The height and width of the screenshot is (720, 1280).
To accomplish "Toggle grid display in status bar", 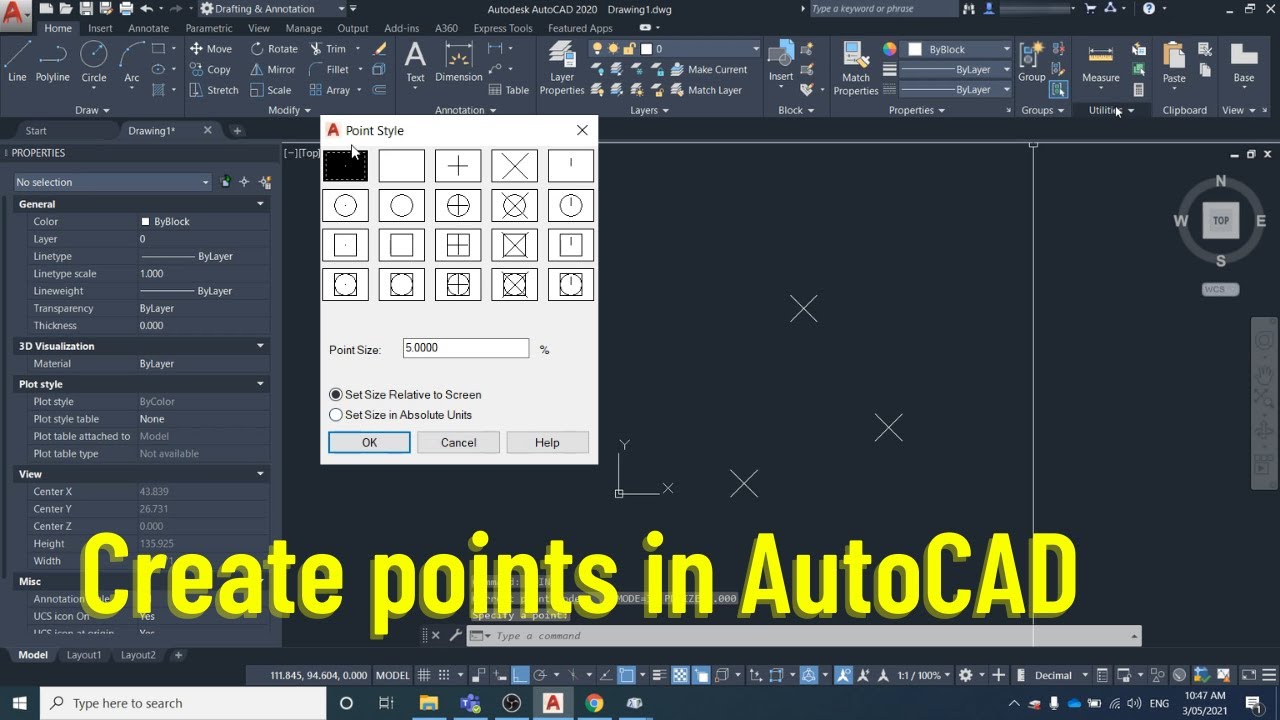I will point(424,675).
